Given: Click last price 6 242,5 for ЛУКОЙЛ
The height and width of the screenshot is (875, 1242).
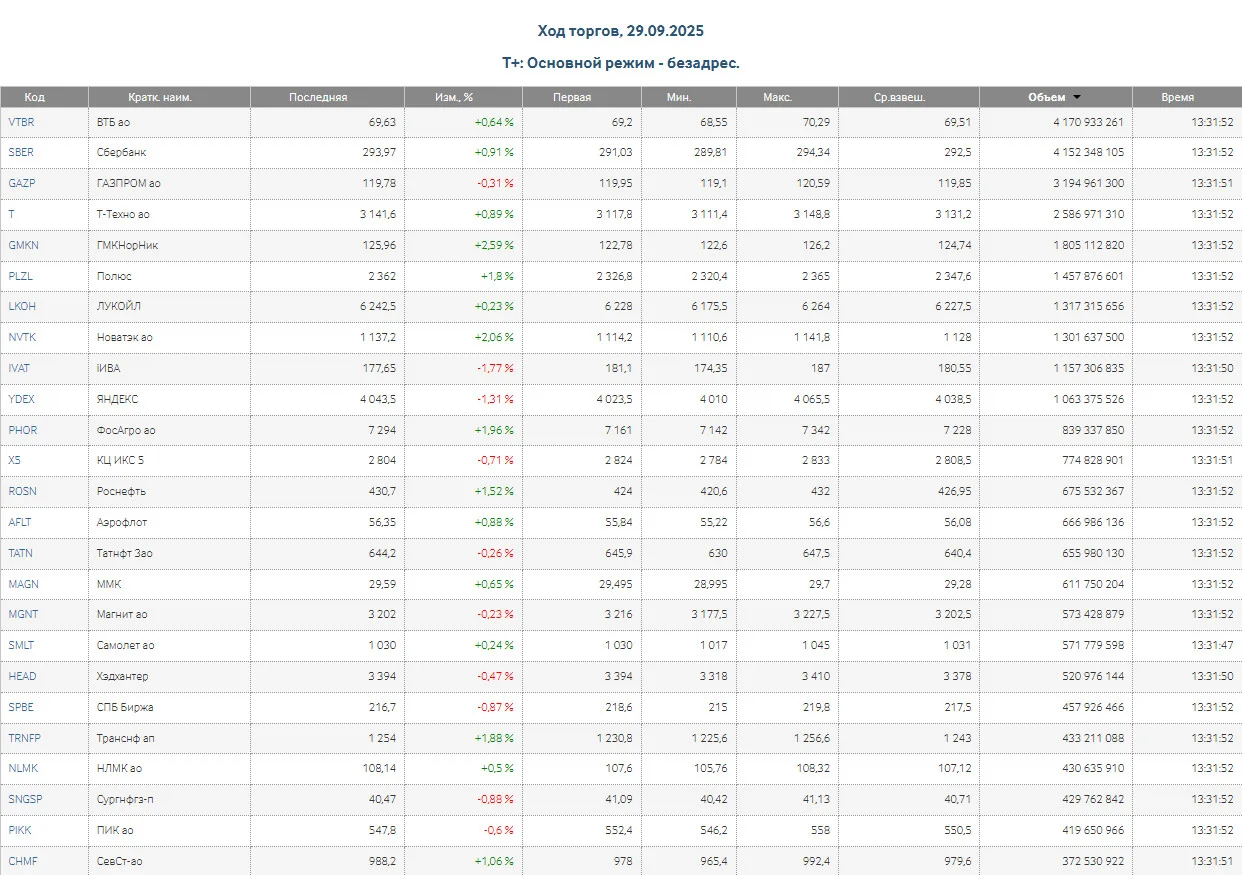Looking at the screenshot, I should [376, 307].
